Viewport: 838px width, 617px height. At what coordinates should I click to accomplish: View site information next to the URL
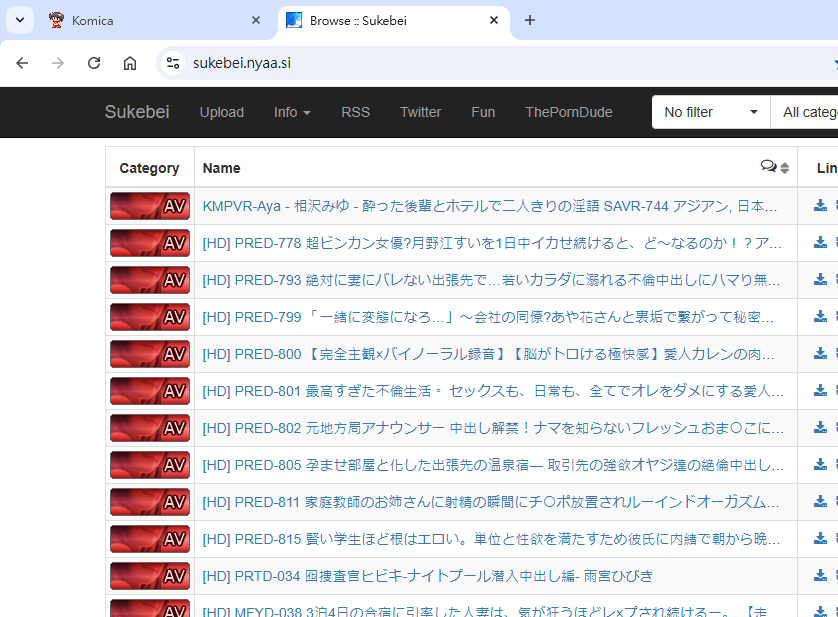coord(173,63)
